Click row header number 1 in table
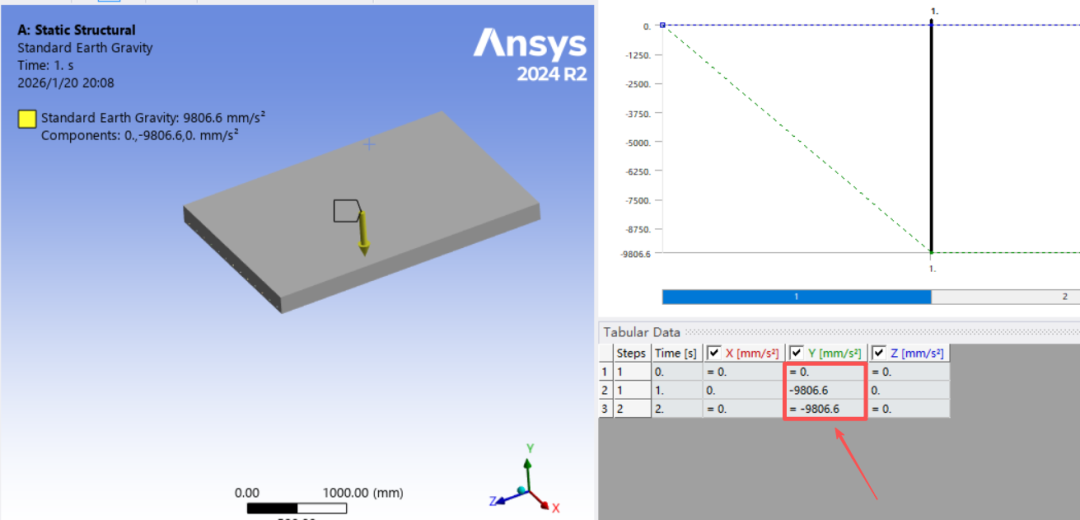The width and height of the screenshot is (1080, 520). coord(605,372)
